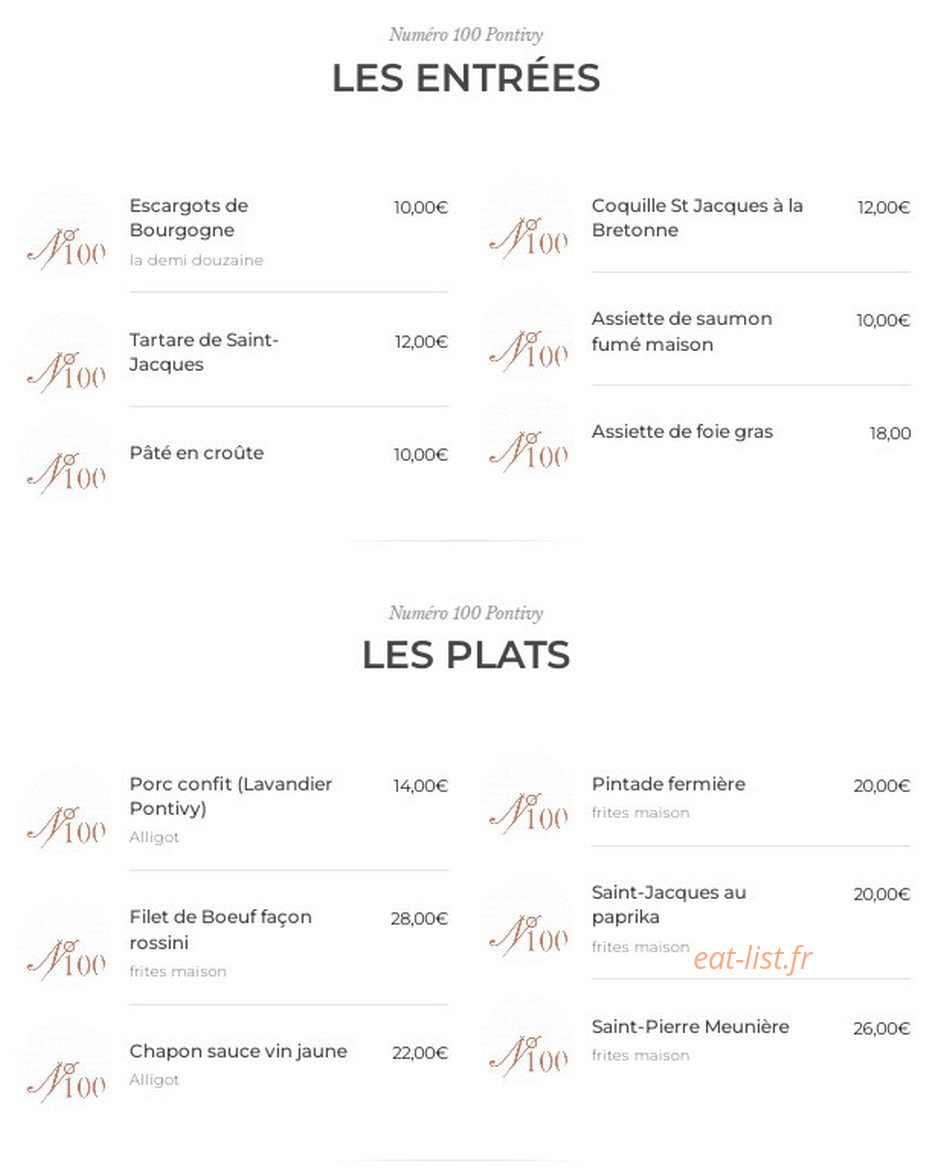
Task: Select the Assiette de saumon fumé maison item
Action: 681,331
